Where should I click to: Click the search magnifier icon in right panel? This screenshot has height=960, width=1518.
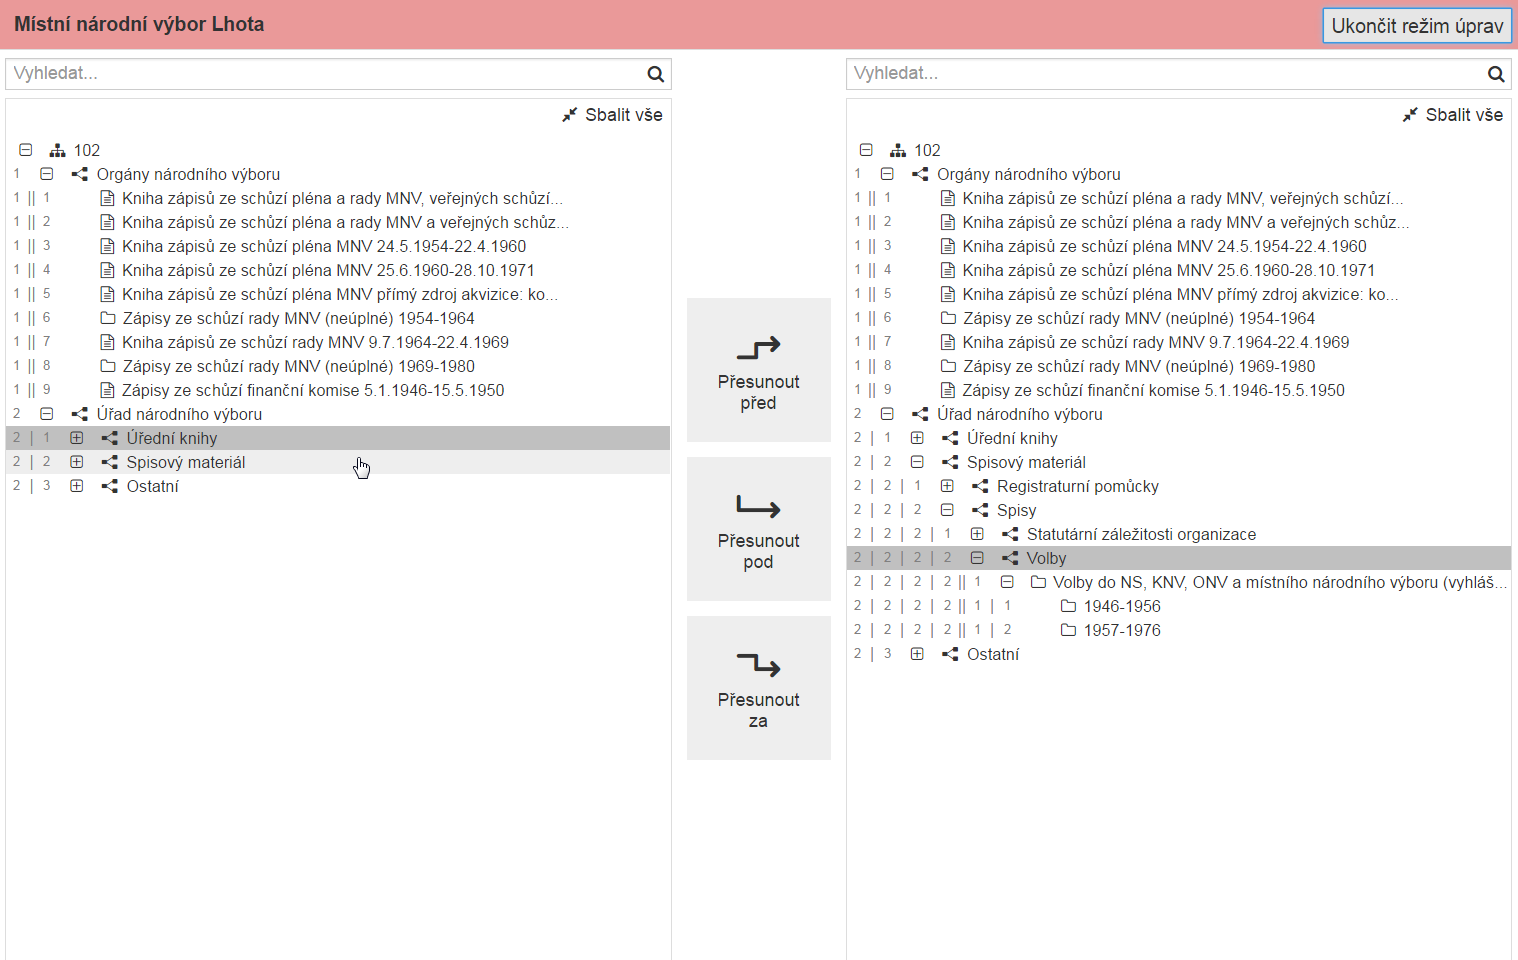click(1495, 74)
